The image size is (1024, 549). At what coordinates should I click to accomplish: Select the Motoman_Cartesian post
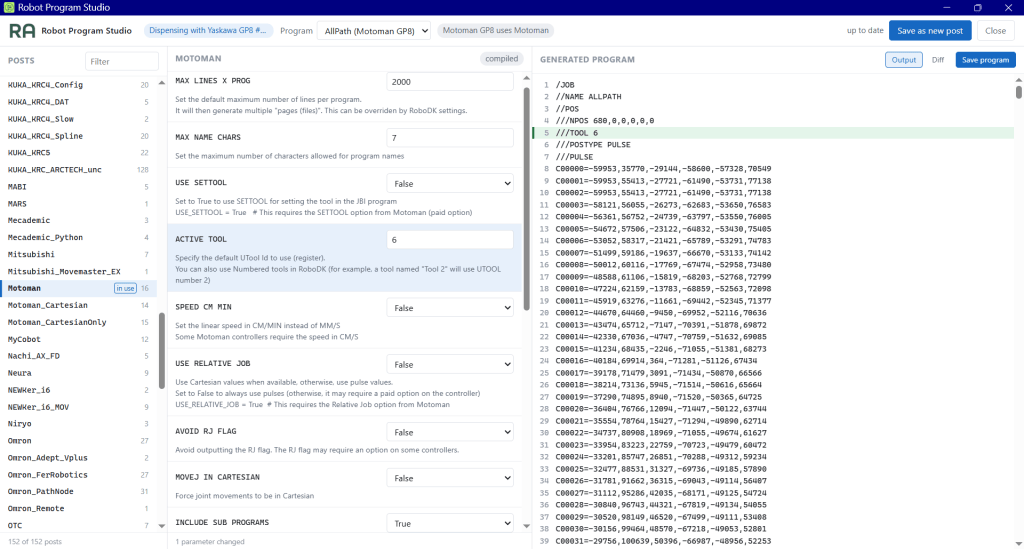tap(78, 305)
